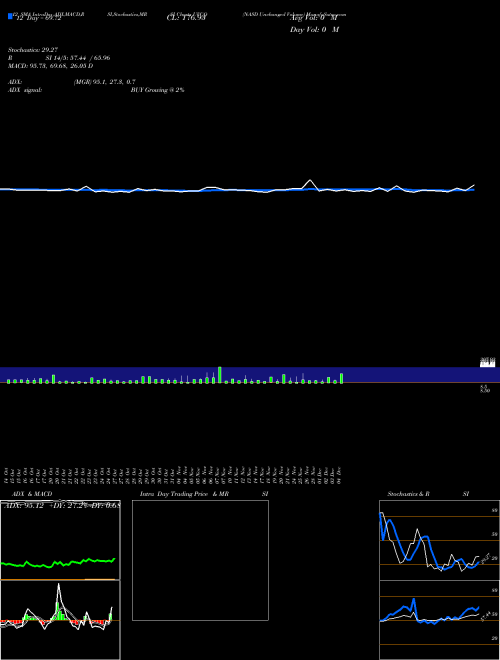Click the green ADX line in ADX panel
The image size is (500, 660).
[x=58, y=563]
